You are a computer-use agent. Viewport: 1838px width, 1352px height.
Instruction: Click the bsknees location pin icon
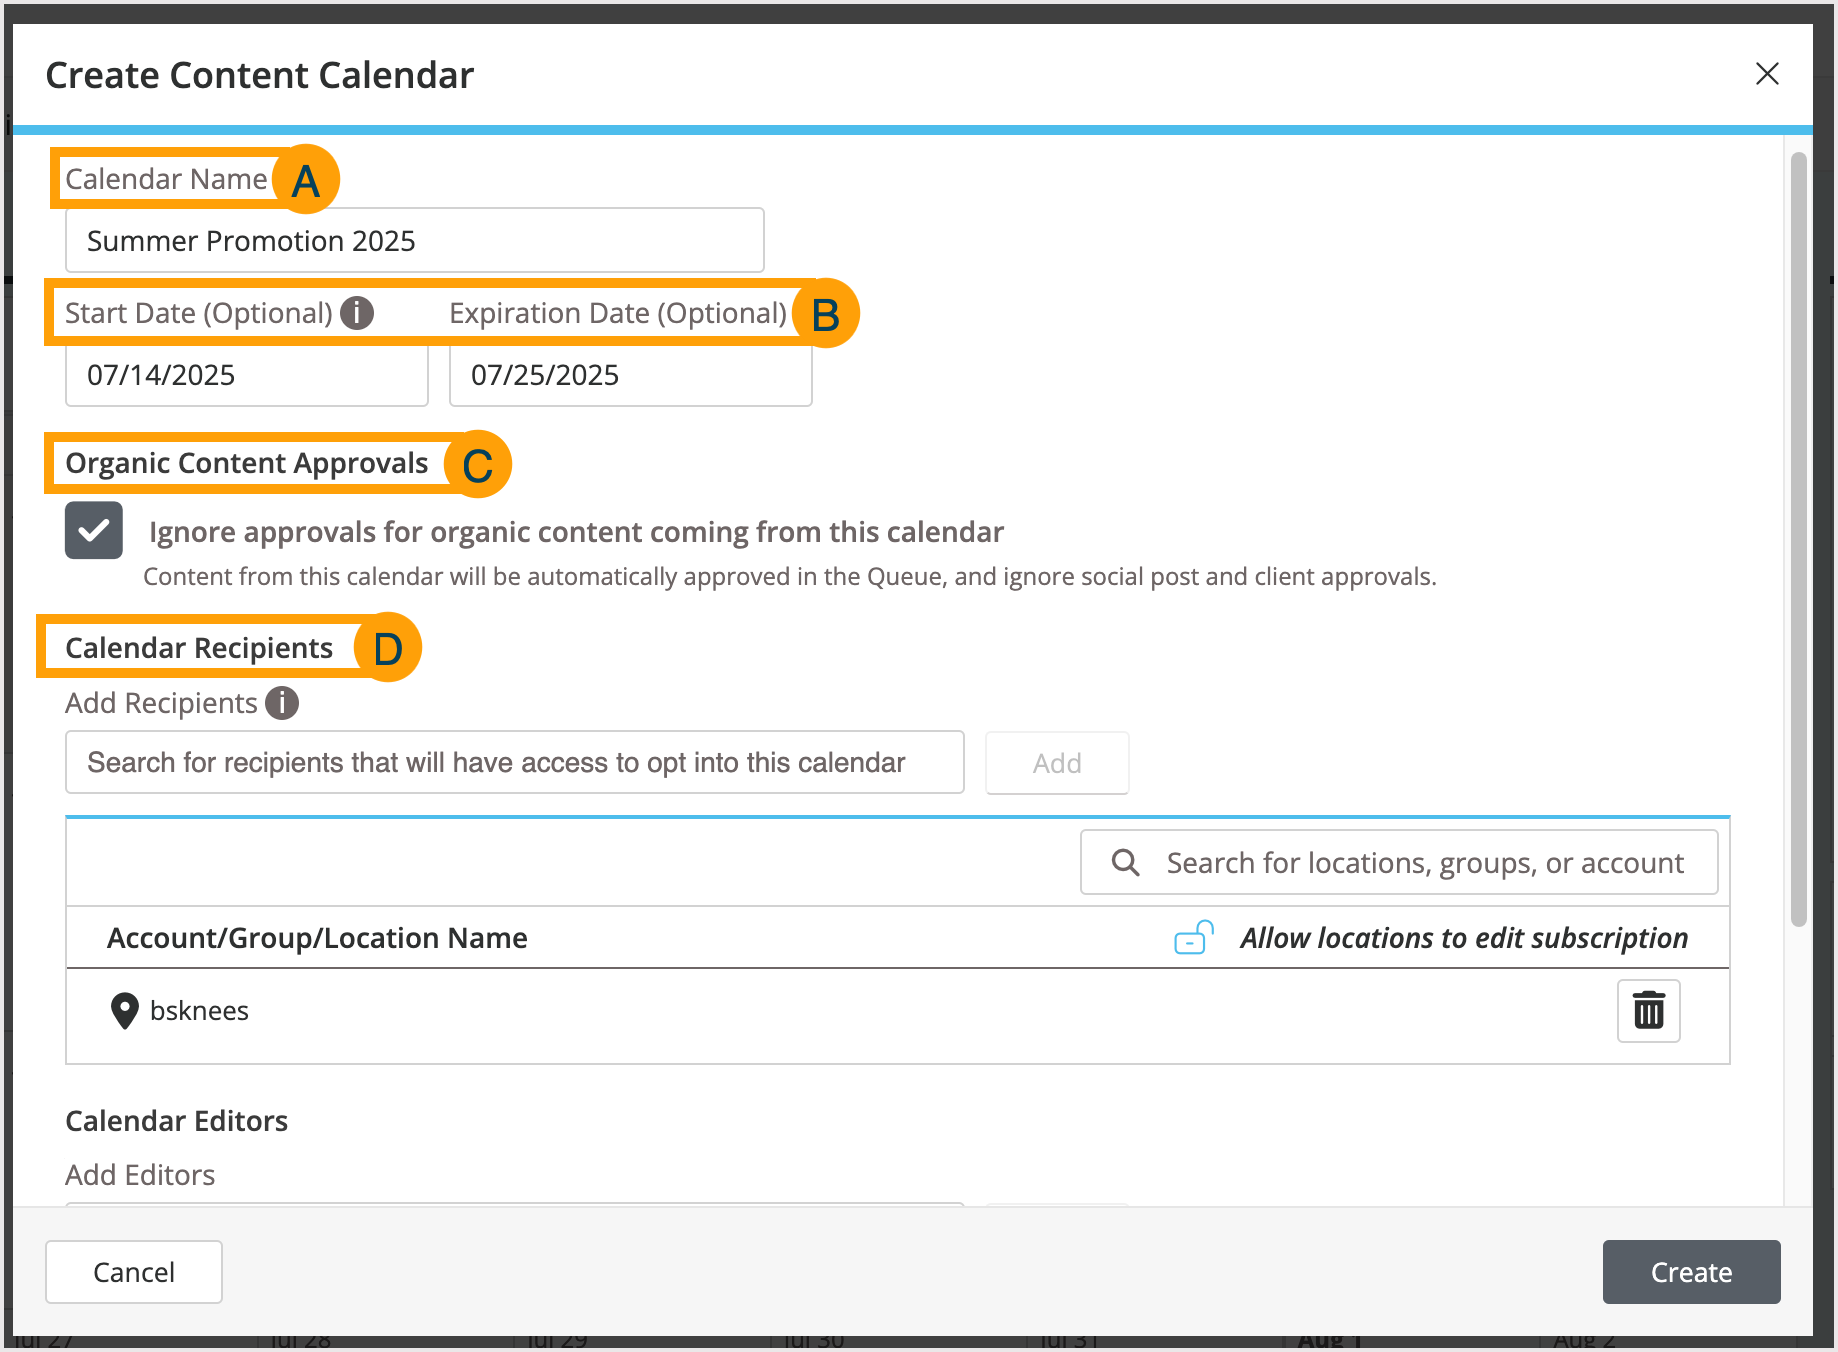124,1011
